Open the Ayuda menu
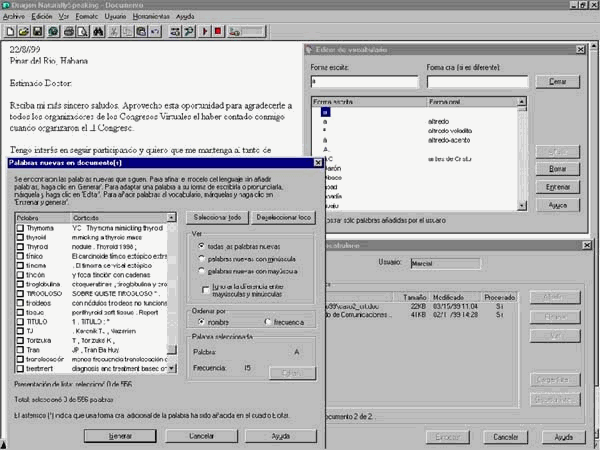The width and height of the screenshot is (600, 450). tap(185, 16)
